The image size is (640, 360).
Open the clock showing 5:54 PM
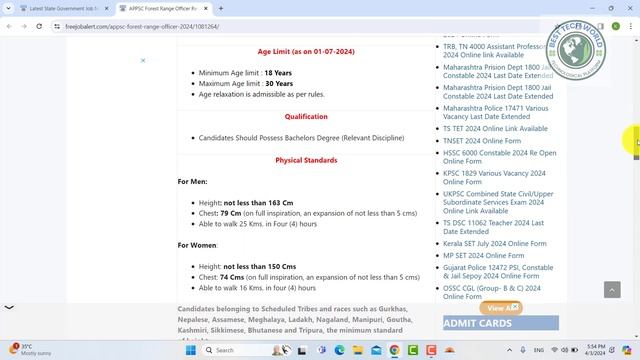tap(596, 350)
